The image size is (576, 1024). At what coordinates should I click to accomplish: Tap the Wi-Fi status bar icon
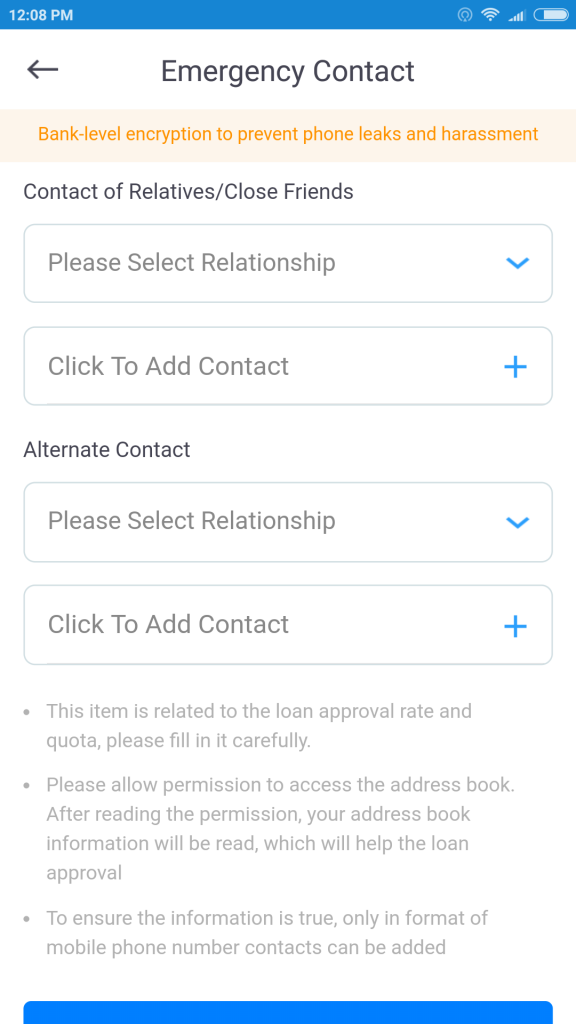[490, 14]
